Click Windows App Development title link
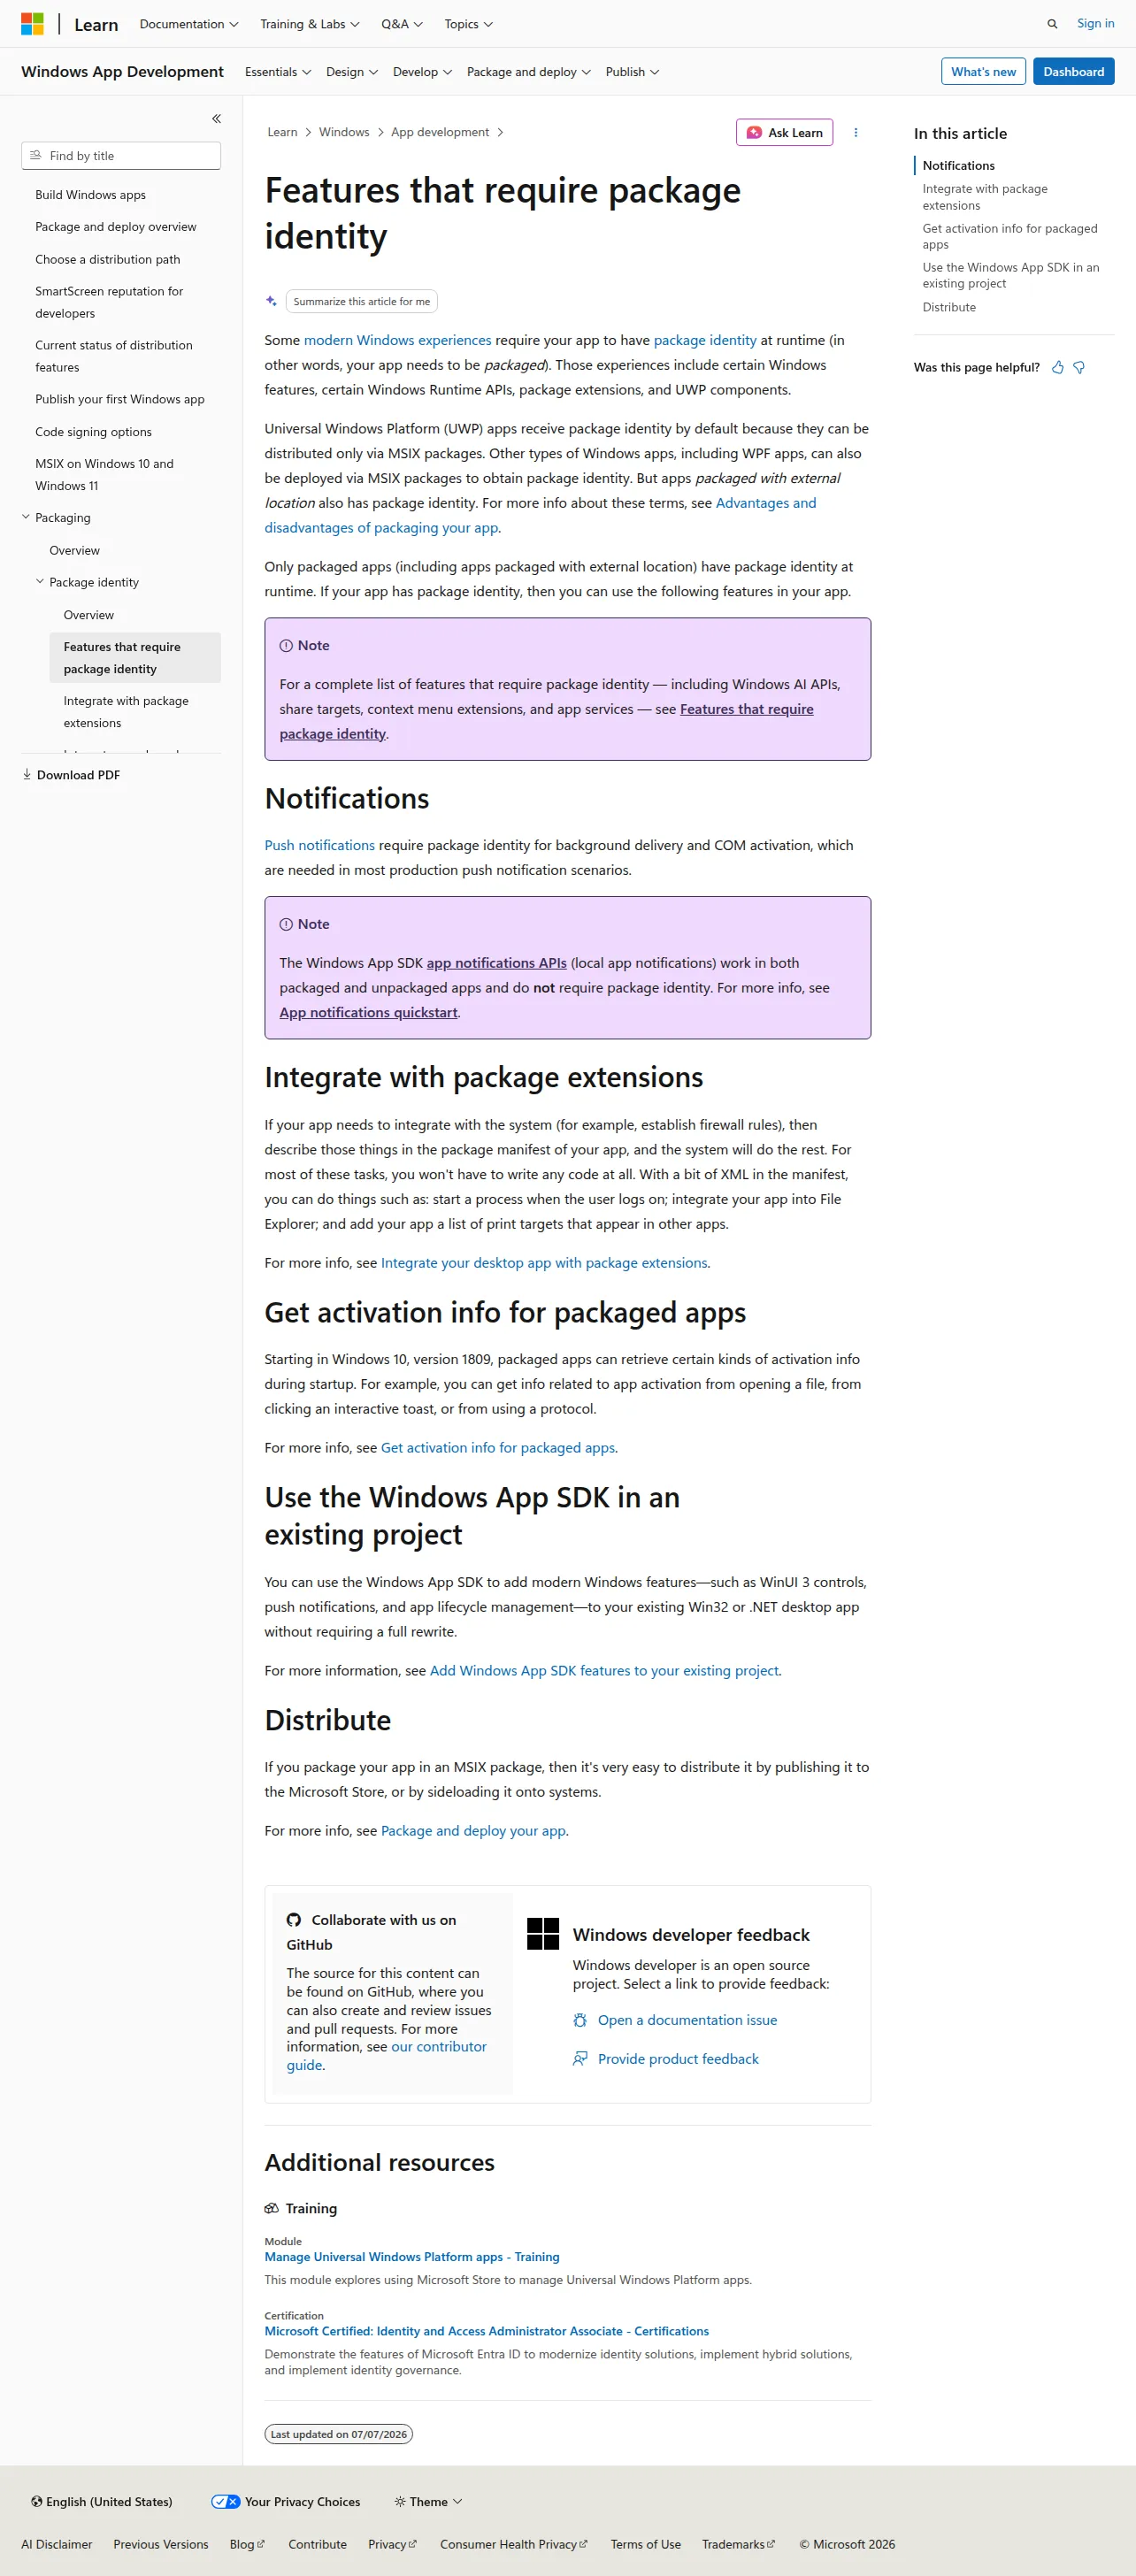The width and height of the screenshot is (1136, 2576). (x=122, y=72)
